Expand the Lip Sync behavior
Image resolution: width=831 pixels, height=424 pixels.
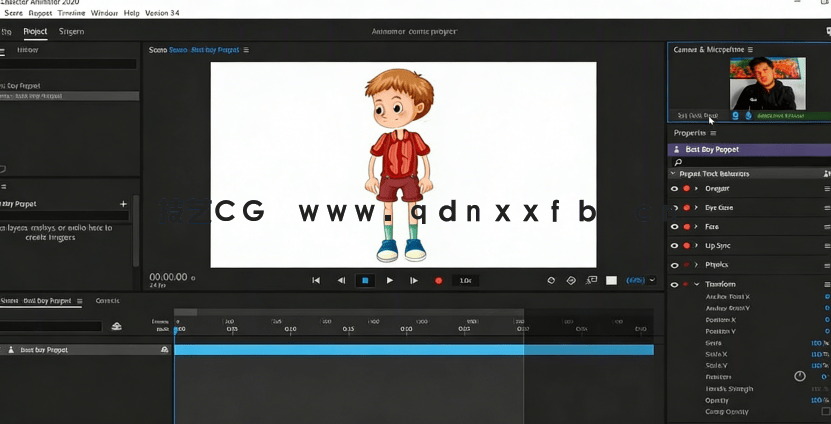(x=696, y=246)
